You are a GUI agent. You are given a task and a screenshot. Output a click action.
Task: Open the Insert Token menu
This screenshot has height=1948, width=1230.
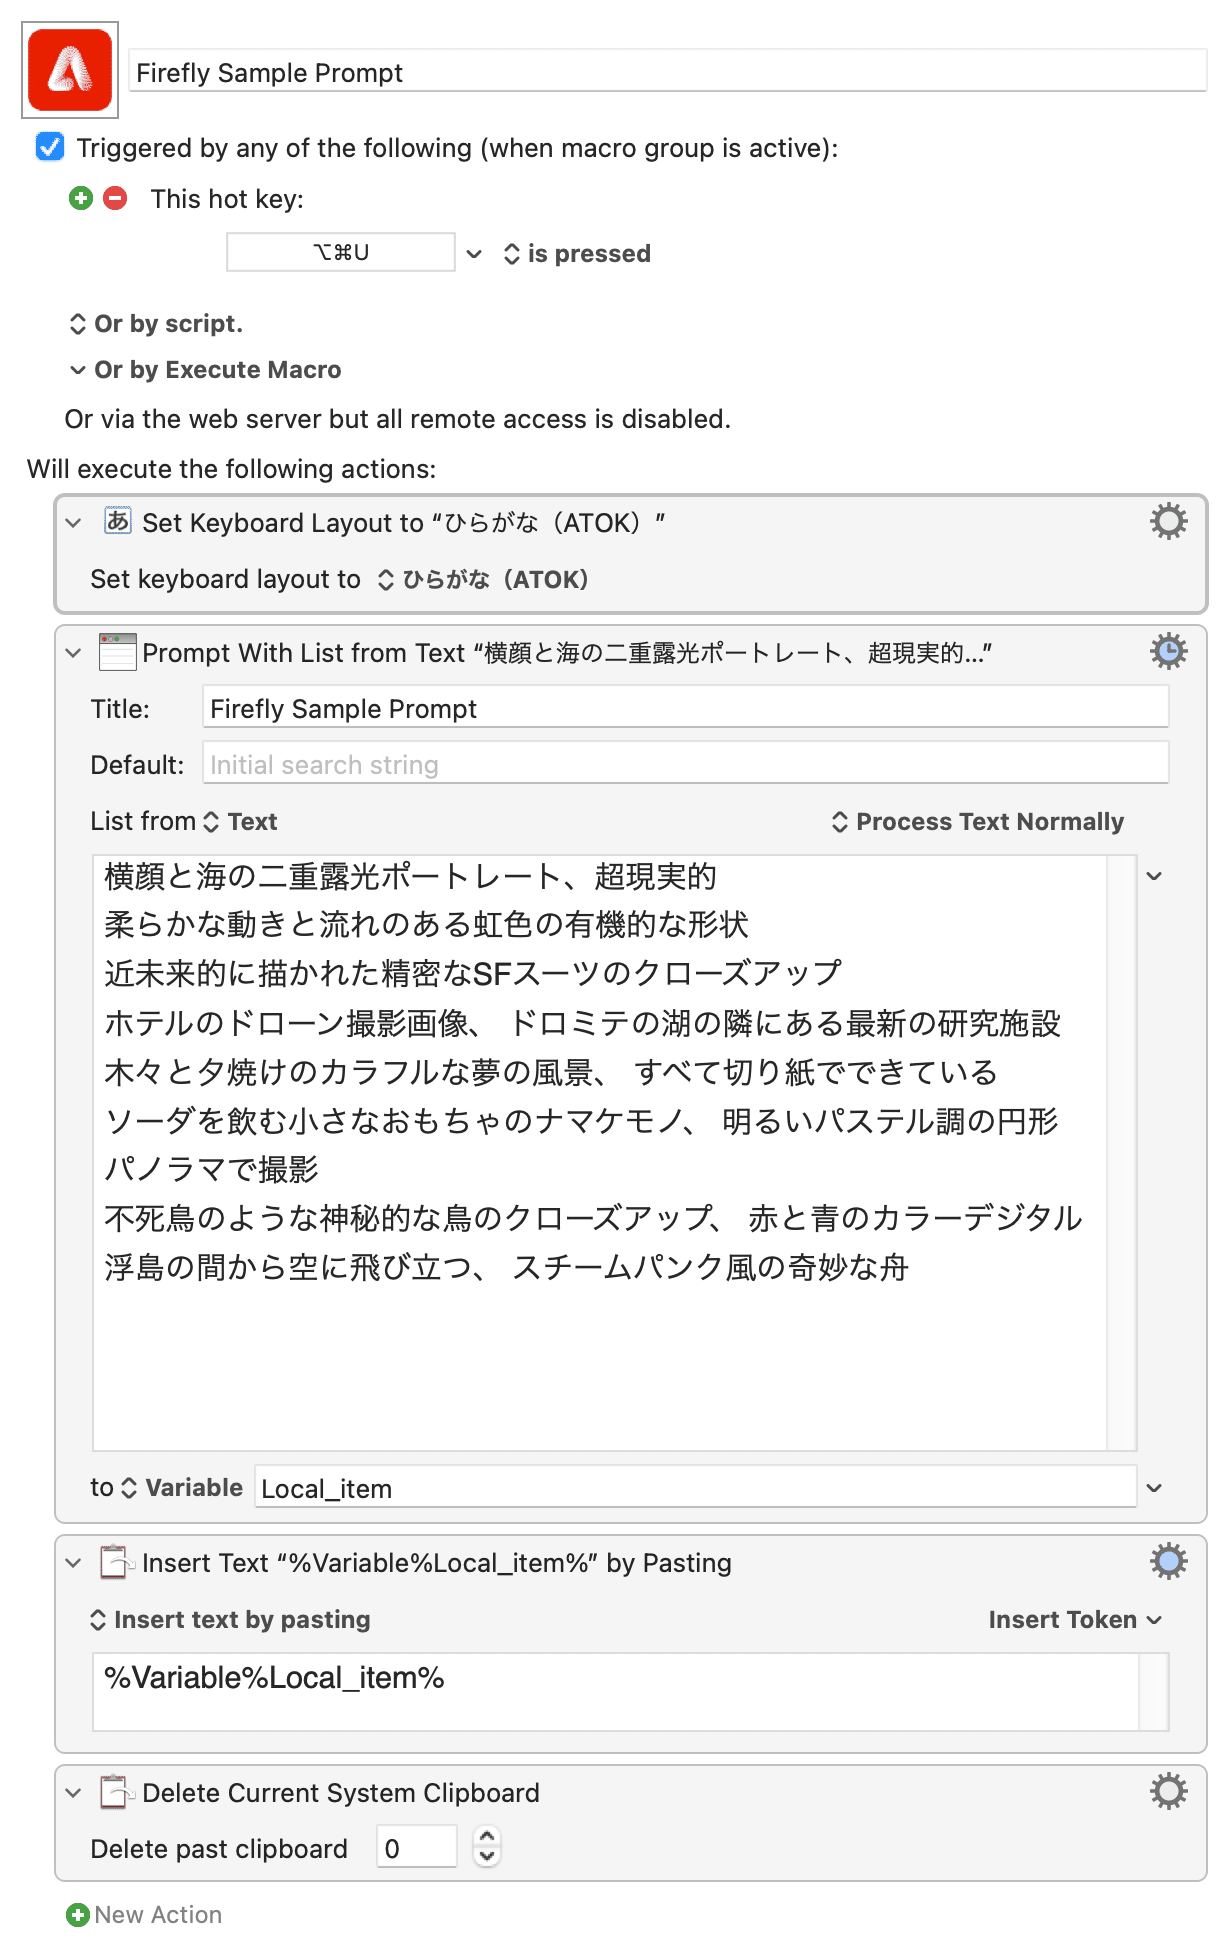pyautogui.click(x=1075, y=1619)
